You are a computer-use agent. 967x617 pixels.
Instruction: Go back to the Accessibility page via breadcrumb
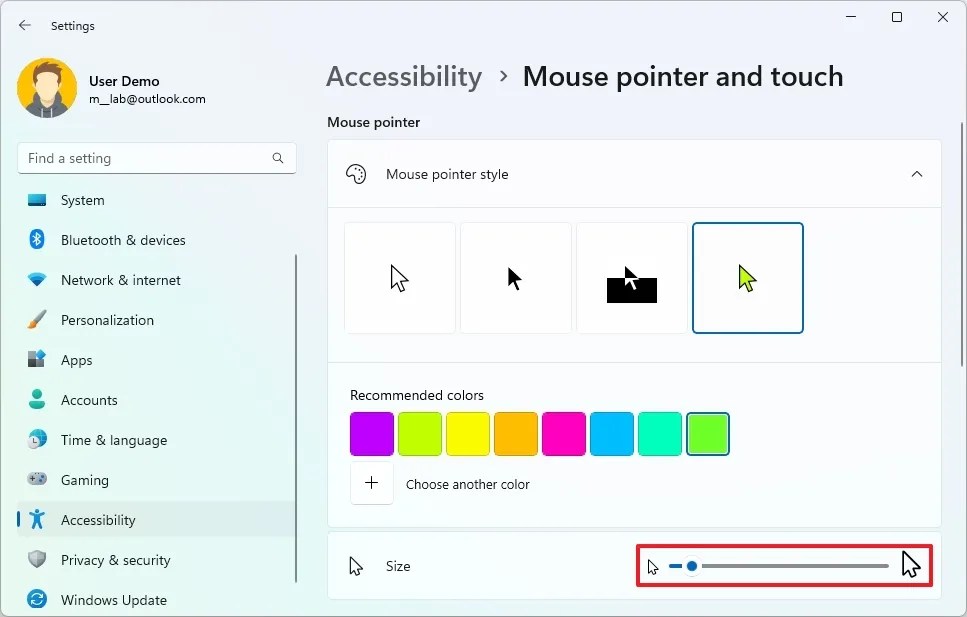pyautogui.click(x=403, y=76)
